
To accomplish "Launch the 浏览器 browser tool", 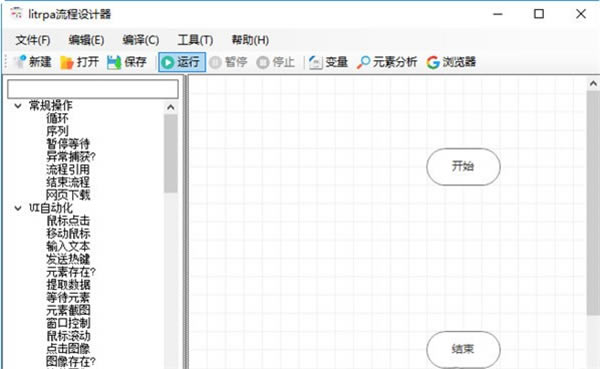I will (451, 62).
